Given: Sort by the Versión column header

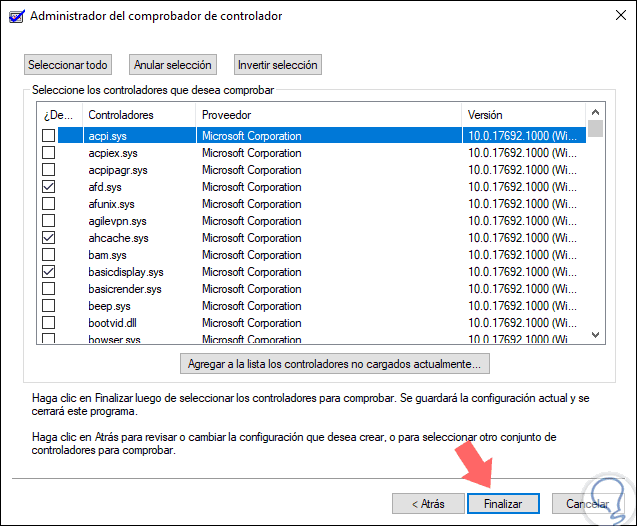Looking at the screenshot, I should point(524,115).
